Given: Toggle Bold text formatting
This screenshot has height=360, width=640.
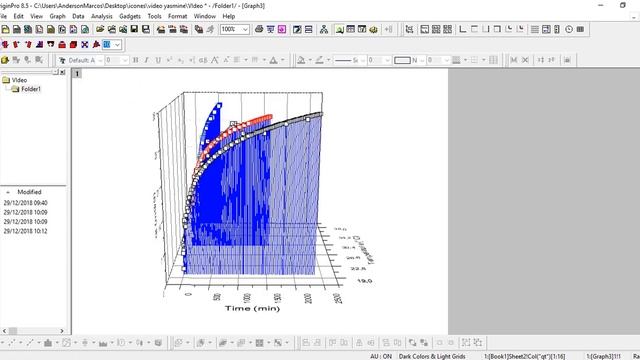Looking at the screenshot, I should 136,60.
